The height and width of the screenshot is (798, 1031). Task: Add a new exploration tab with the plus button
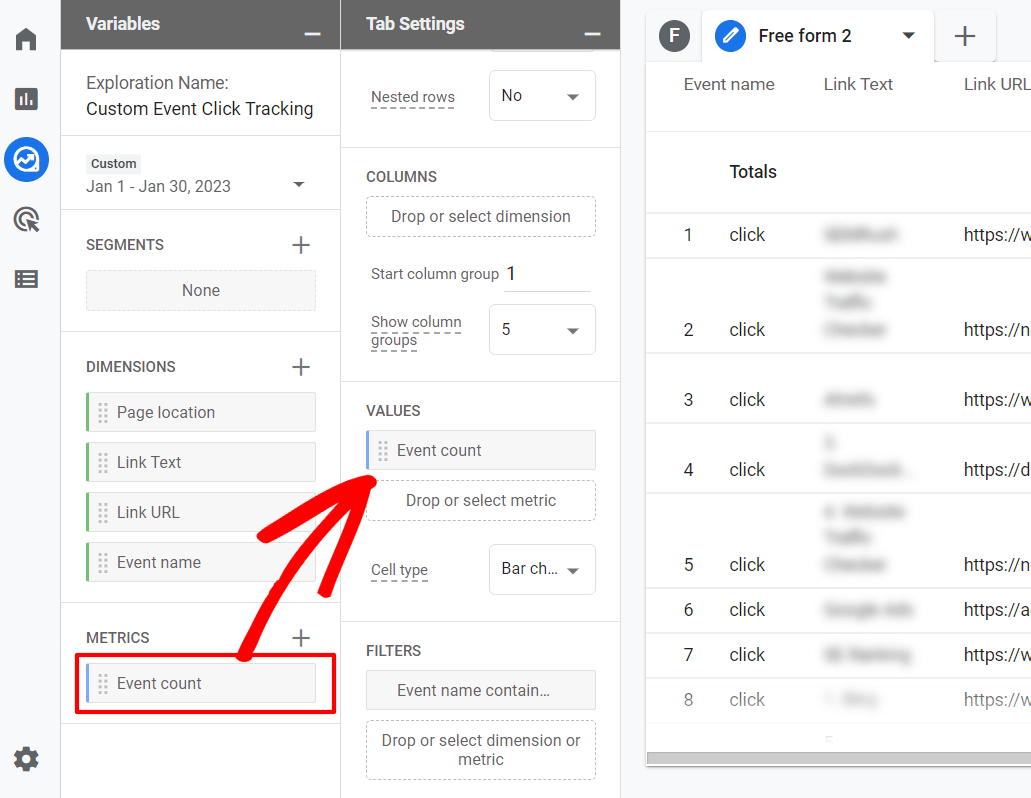point(964,36)
